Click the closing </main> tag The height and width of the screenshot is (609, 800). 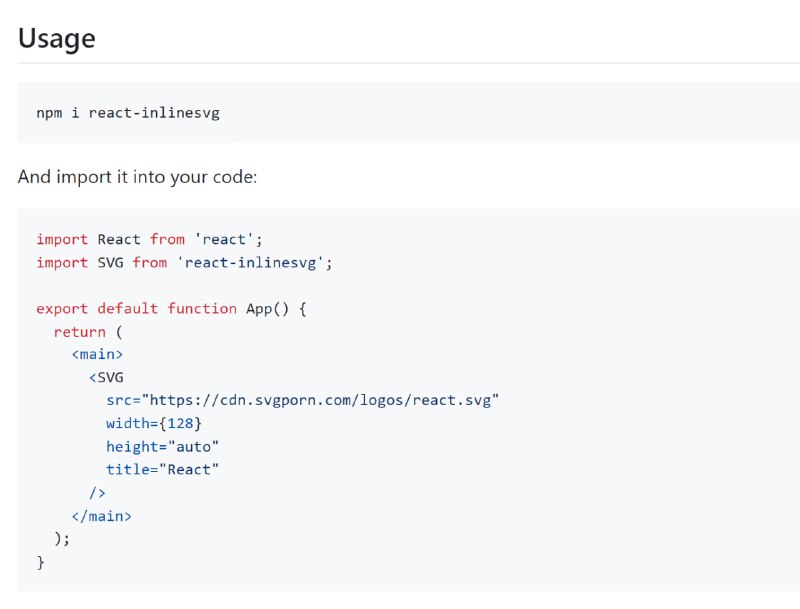click(x=102, y=516)
